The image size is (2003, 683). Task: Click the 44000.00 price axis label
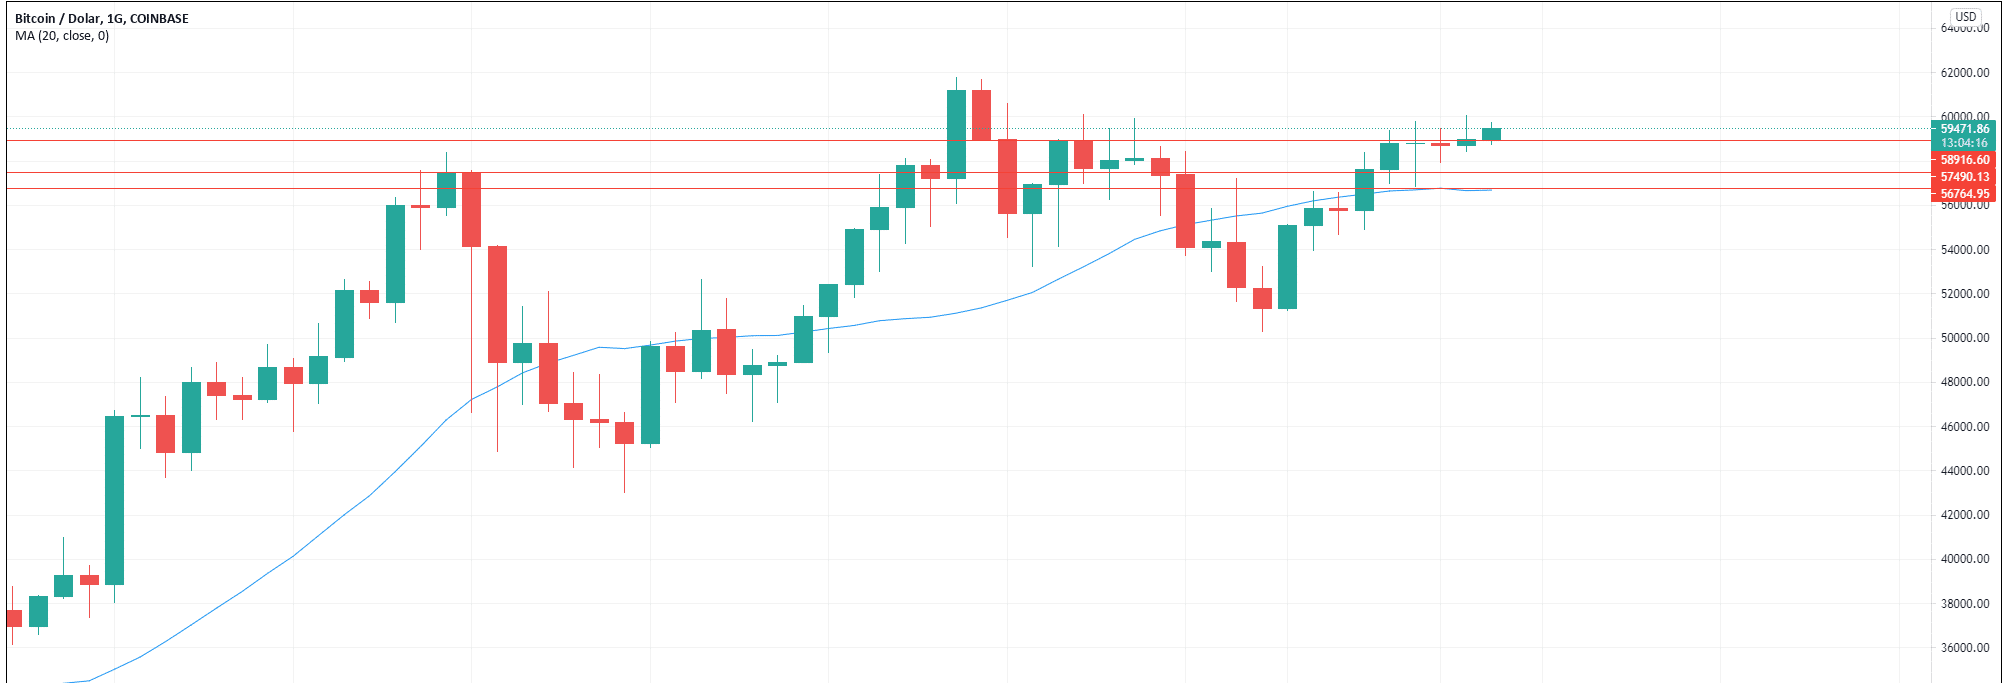[1964, 471]
